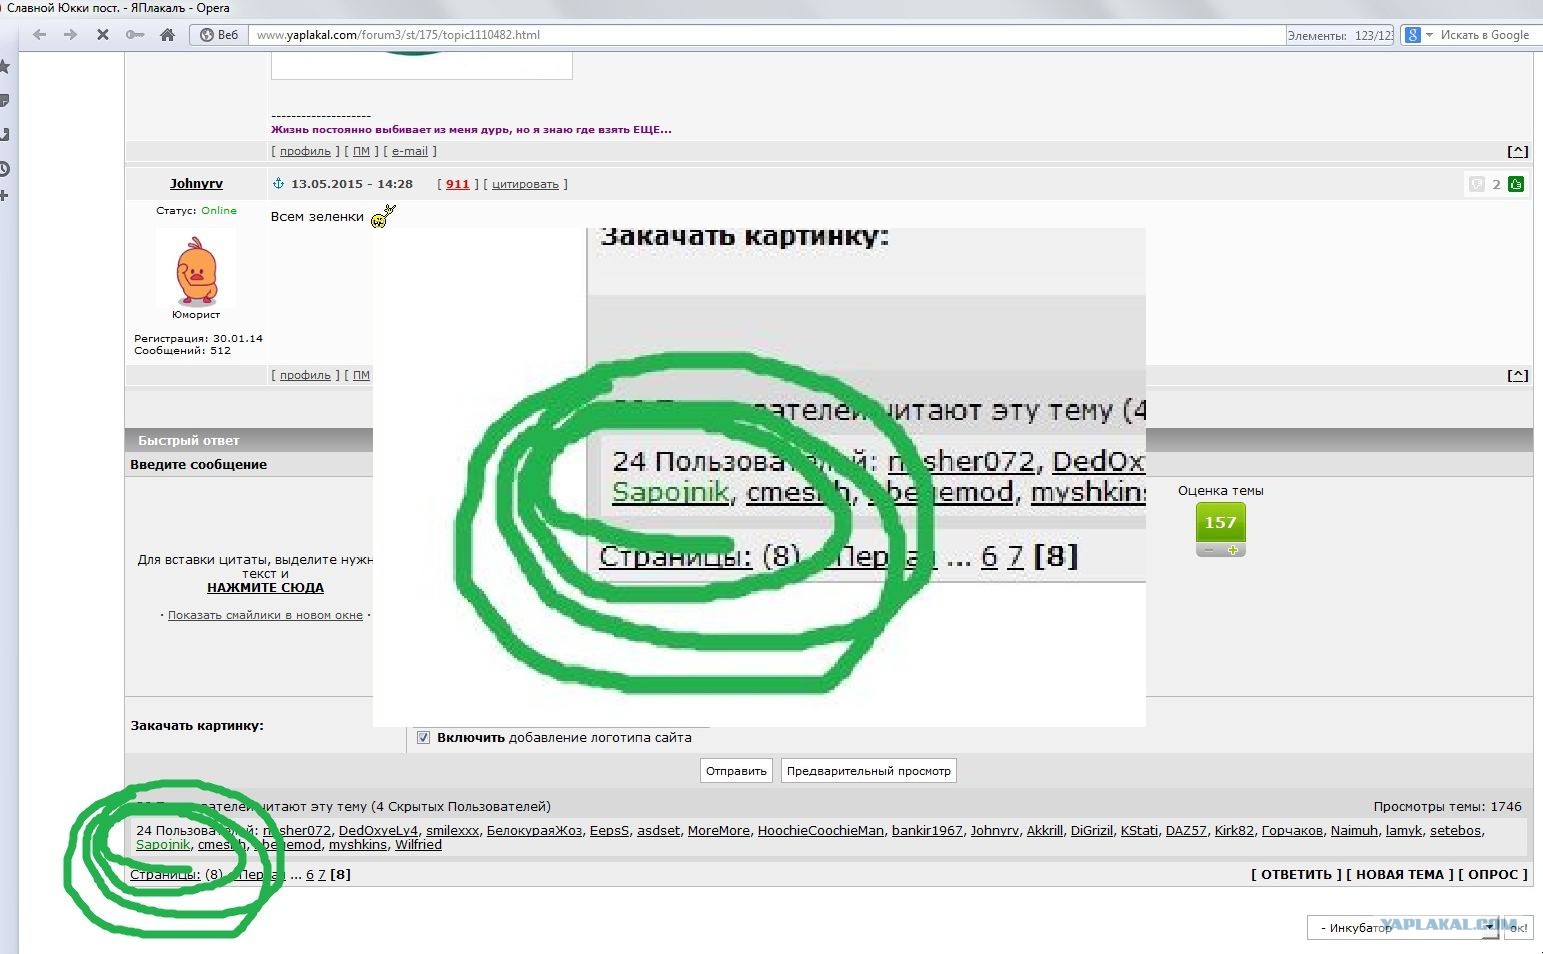Expand the Инкубатор forum jump dropdown

[1405, 928]
